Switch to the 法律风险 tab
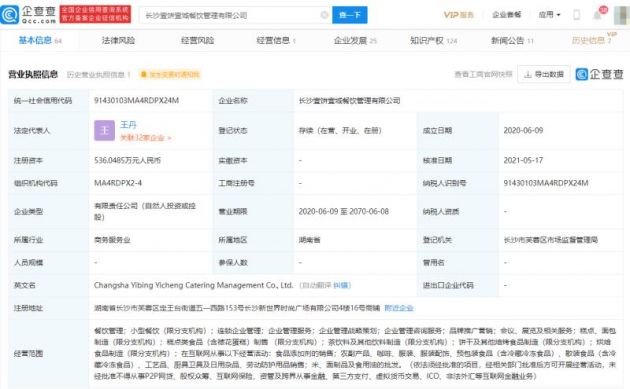Screen dimensions: 630x389 pyautogui.click(x=118, y=40)
